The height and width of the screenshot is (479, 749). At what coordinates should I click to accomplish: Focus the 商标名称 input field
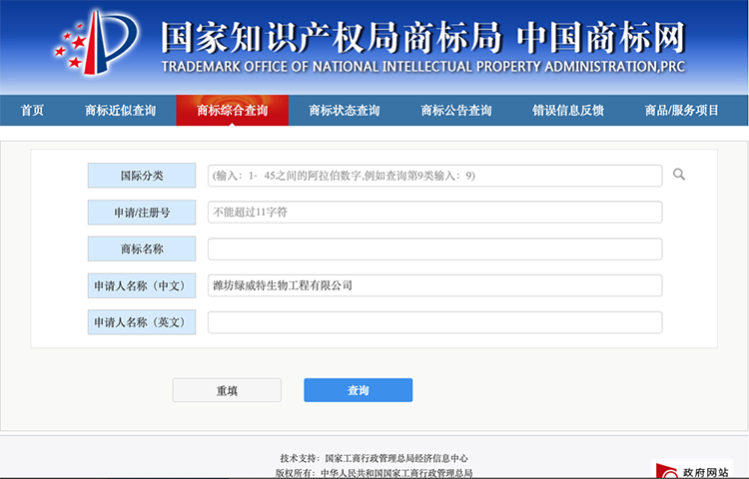coord(435,249)
